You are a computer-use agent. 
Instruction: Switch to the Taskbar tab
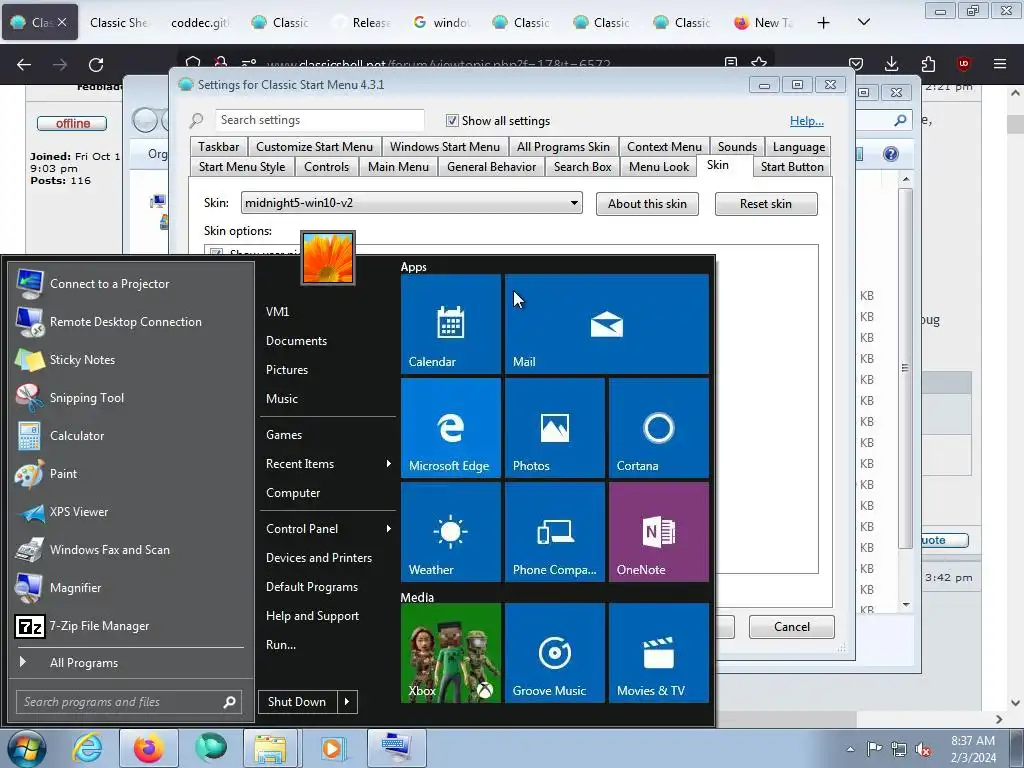coord(219,147)
